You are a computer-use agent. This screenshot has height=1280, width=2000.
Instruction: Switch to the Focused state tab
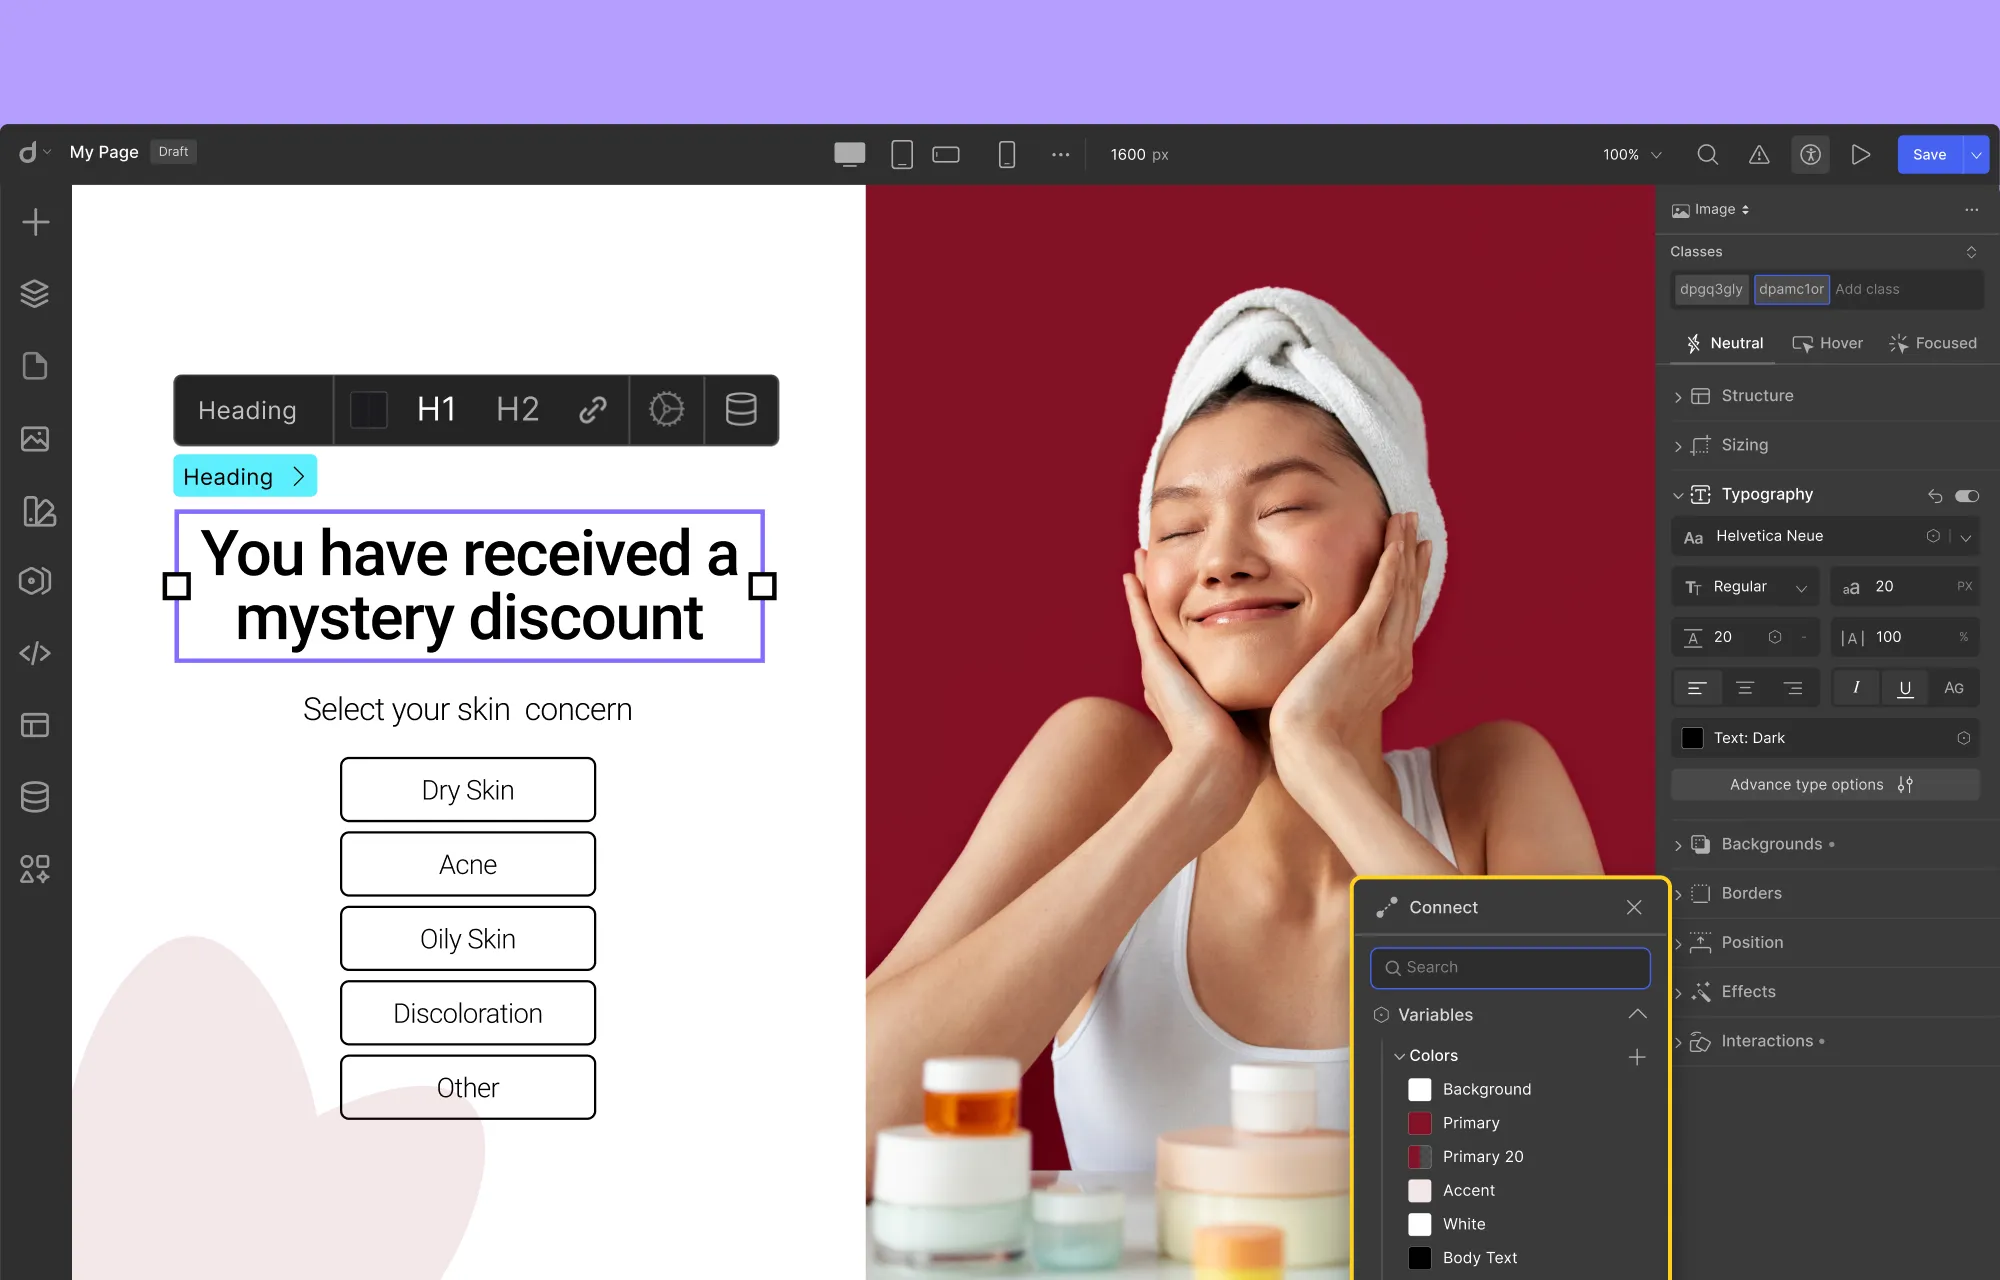click(1932, 343)
